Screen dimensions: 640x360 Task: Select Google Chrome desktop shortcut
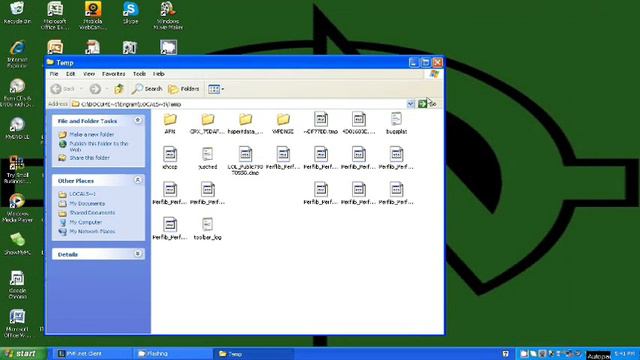17,285
